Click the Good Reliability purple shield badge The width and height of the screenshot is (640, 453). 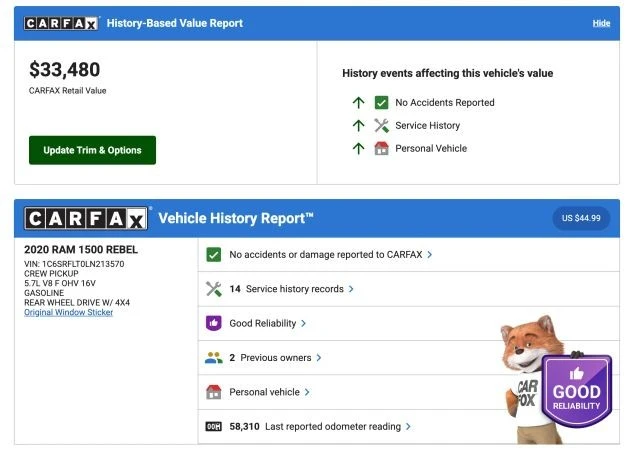[x=576, y=391]
